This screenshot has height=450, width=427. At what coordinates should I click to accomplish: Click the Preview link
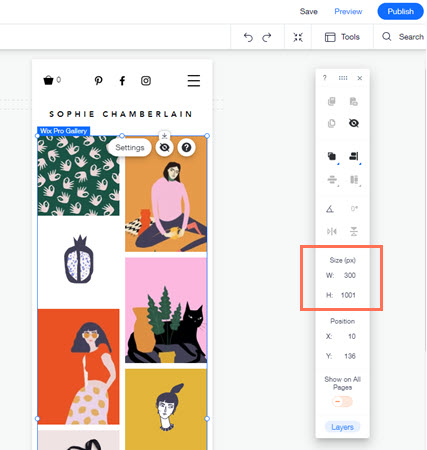[x=348, y=12]
